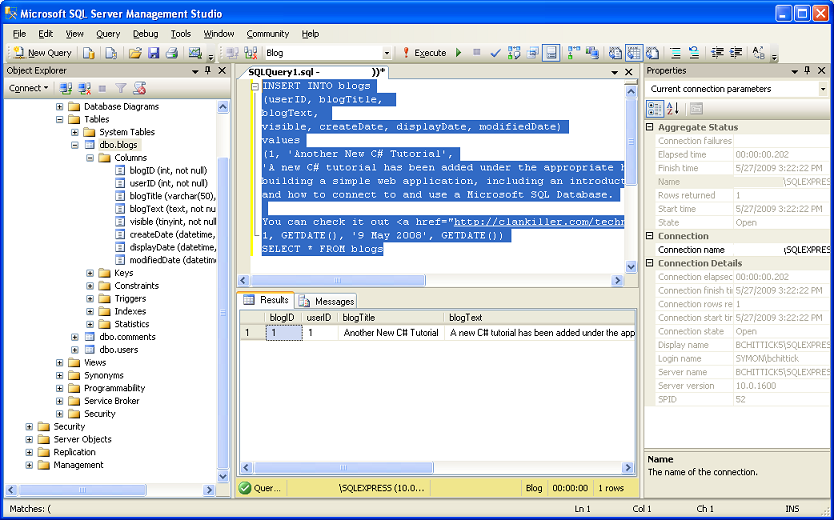Close the Object Explorer panel
The image size is (834, 520).
coord(222,71)
